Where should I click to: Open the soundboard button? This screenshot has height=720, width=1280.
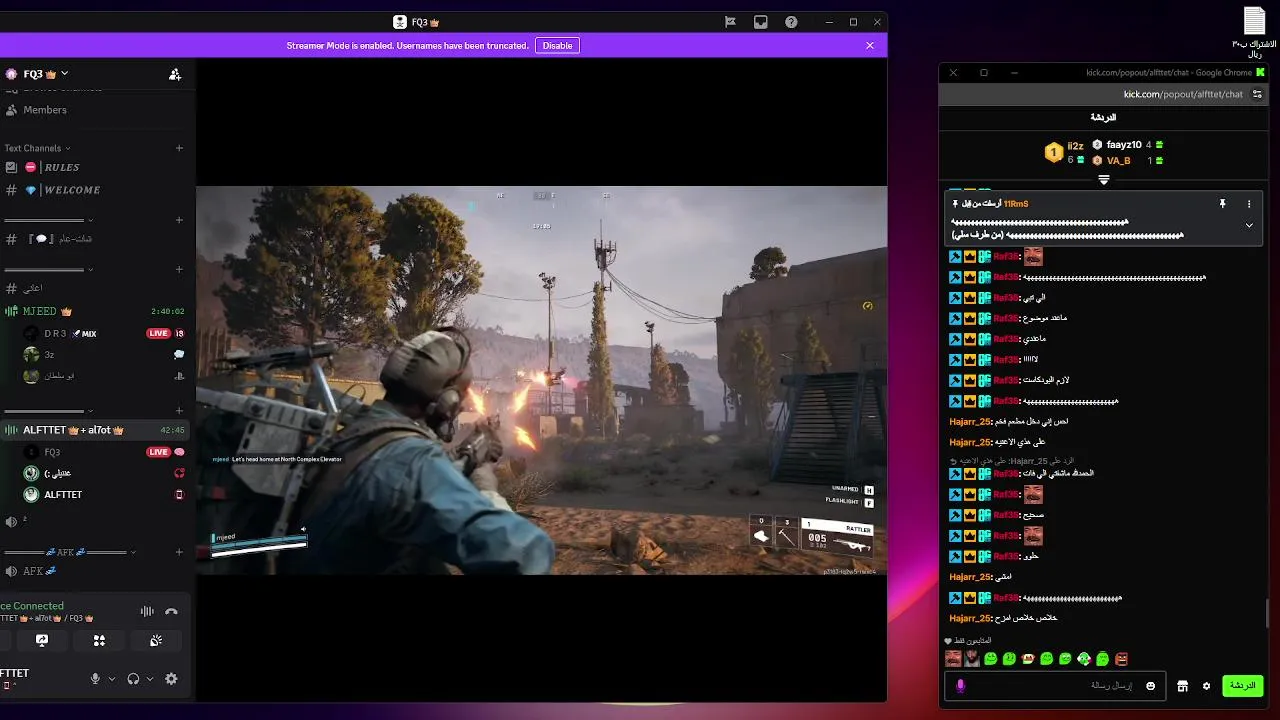(156, 640)
